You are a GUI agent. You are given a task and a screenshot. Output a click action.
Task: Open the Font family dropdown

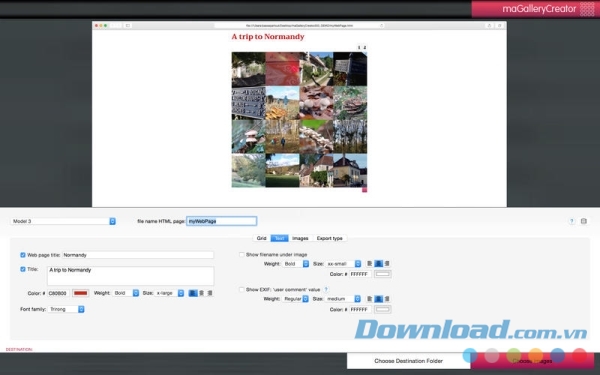[x=66, y=309]
